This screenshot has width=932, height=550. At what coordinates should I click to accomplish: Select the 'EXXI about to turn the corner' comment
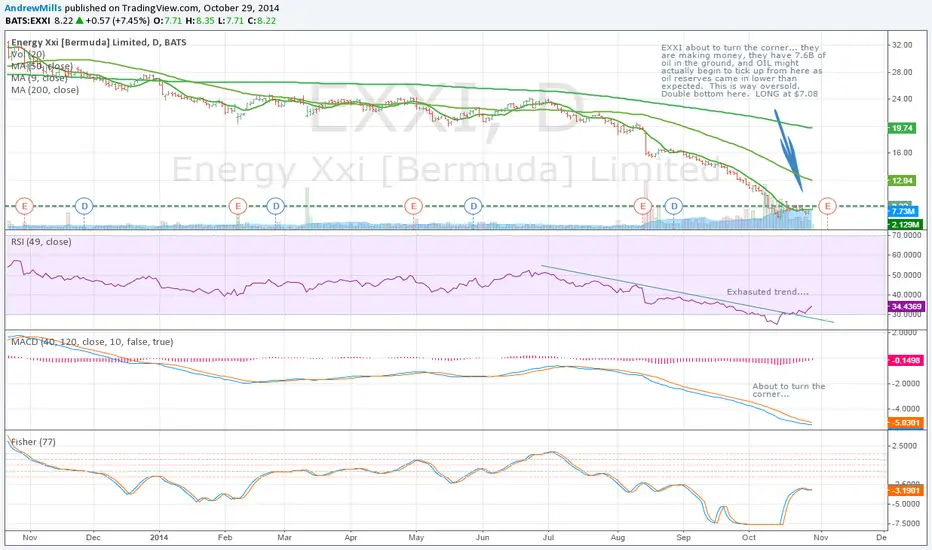(x=743, y=70)
